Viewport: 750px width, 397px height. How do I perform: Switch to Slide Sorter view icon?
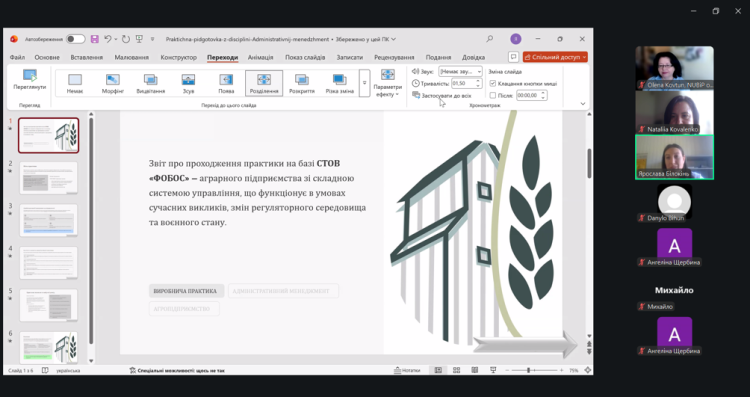(x=456, y=370)
